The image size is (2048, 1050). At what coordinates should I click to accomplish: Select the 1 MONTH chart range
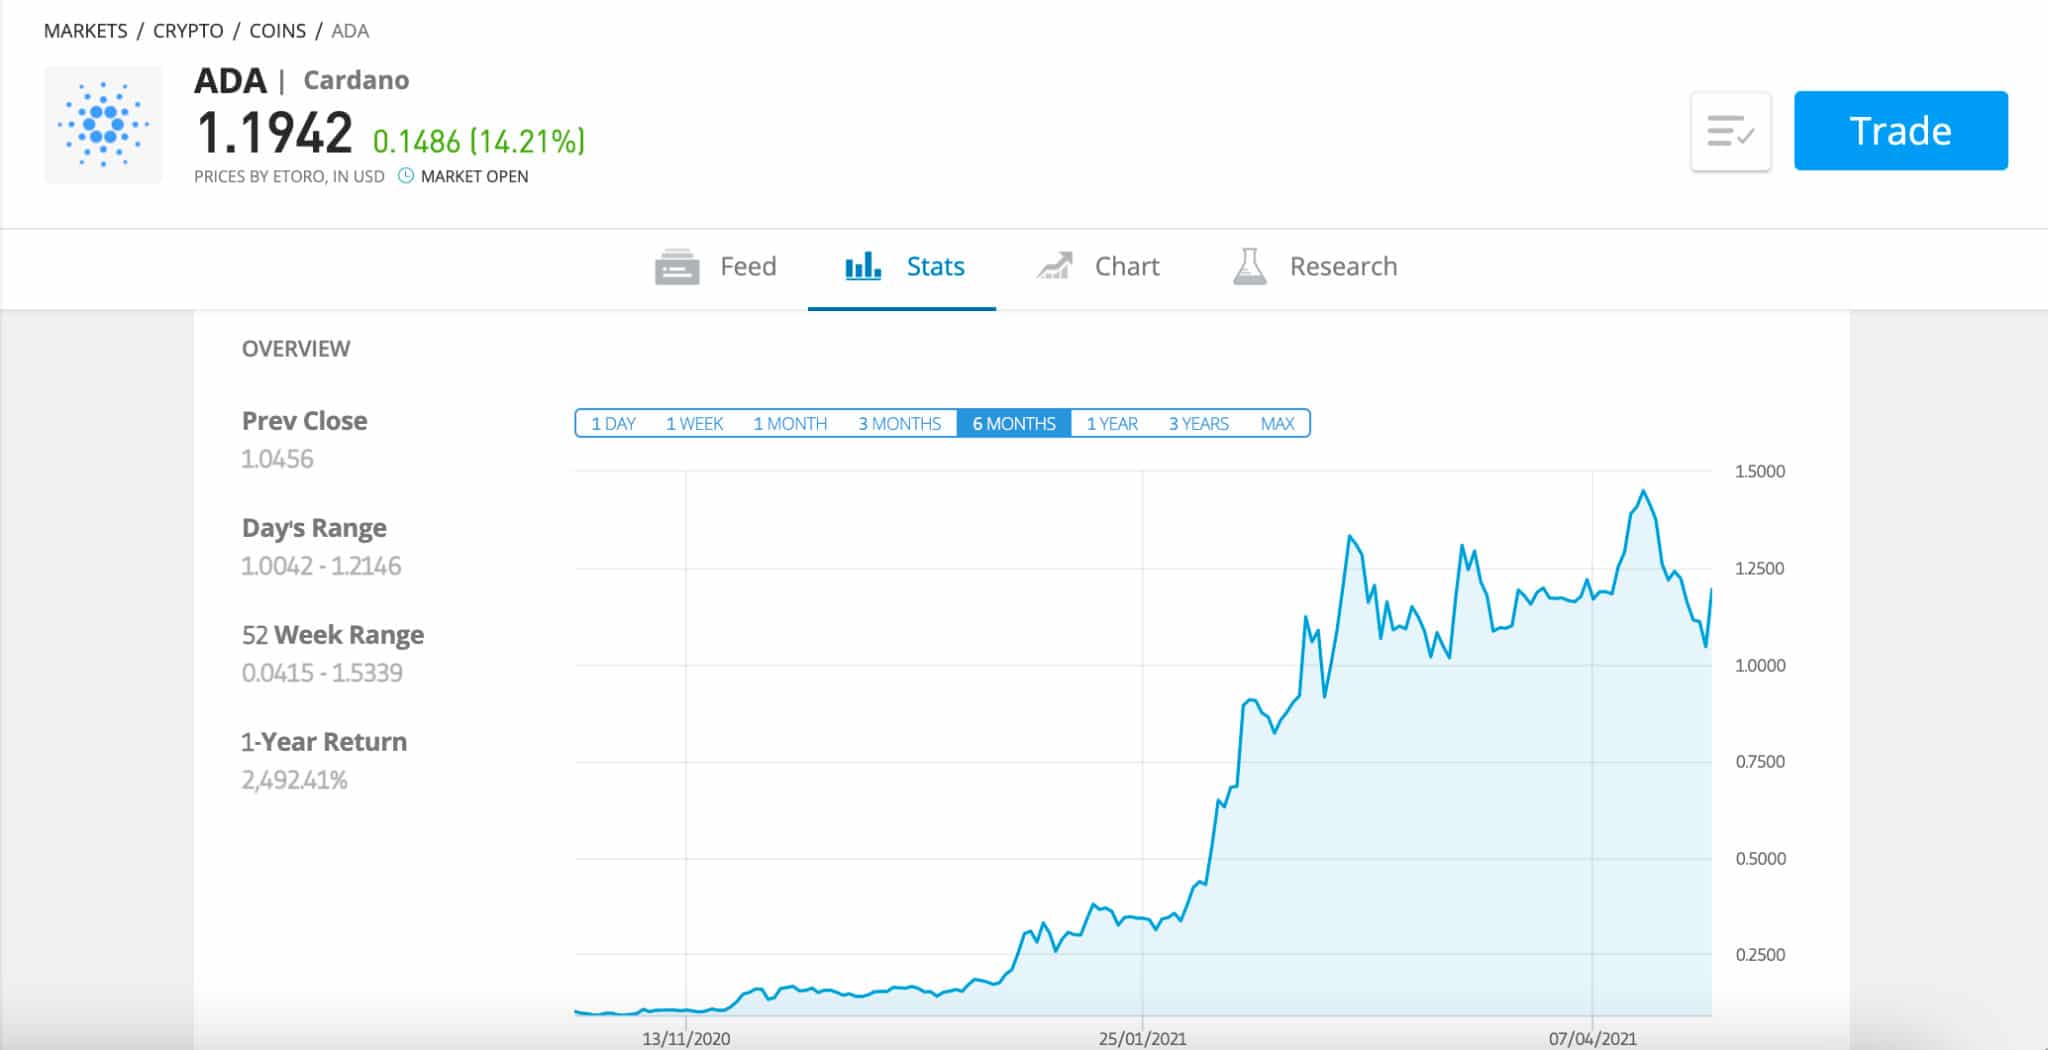click(790, 423)
